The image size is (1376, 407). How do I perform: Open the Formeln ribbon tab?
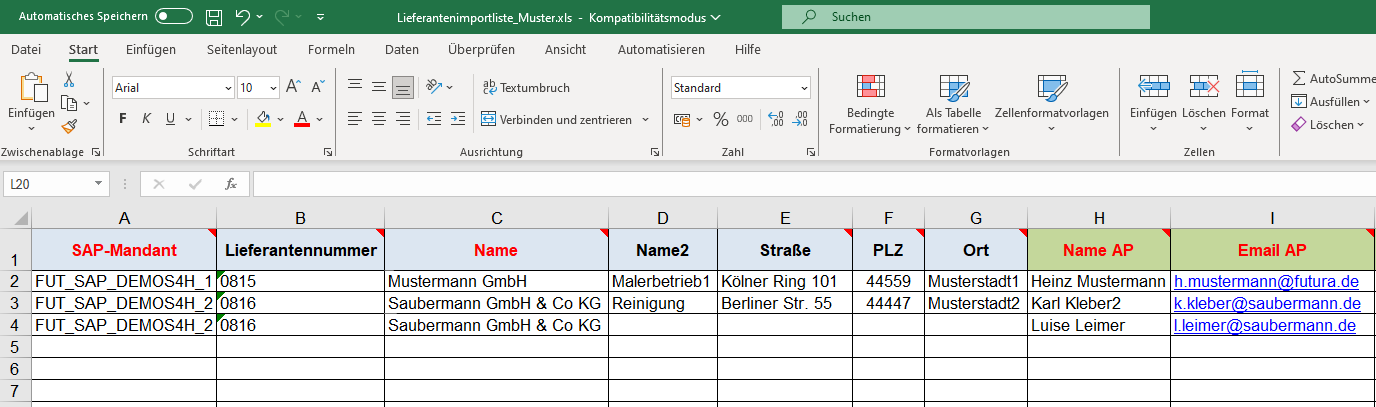point(331,49)
